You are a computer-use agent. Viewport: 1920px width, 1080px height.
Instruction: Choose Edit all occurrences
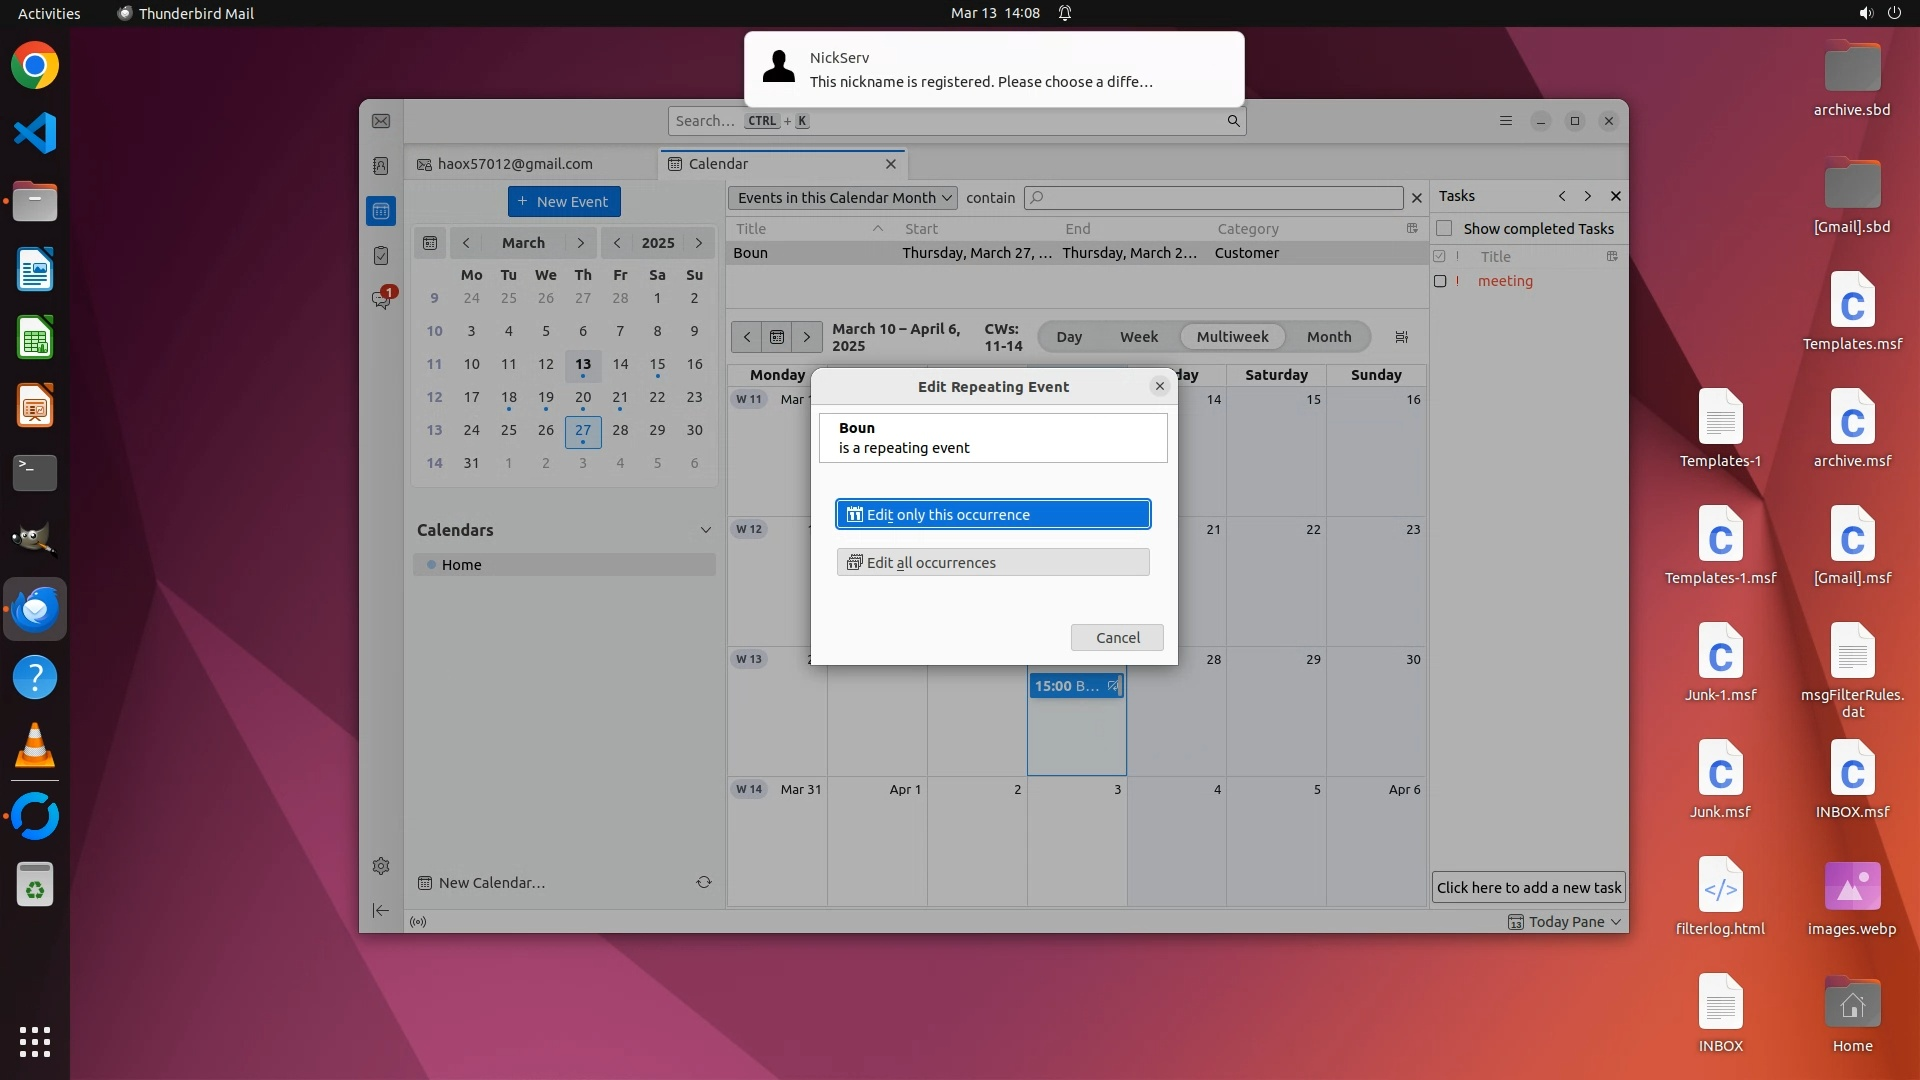coord(992,563)
